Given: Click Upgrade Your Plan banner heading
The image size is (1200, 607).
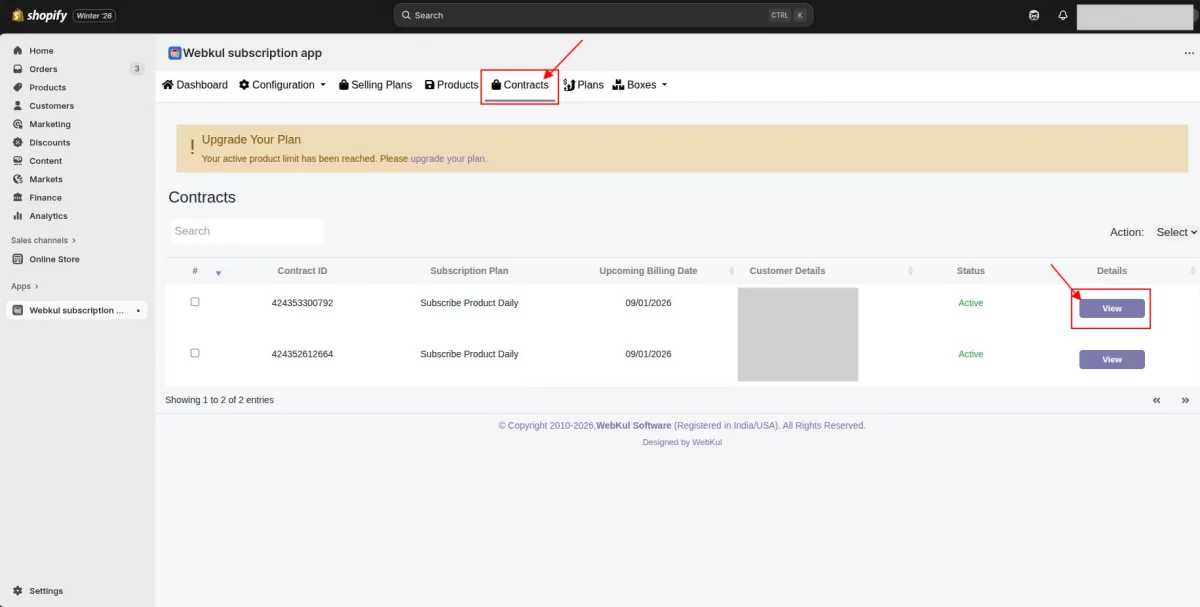Looking at the screenshot, I should [x=251, y=140].
